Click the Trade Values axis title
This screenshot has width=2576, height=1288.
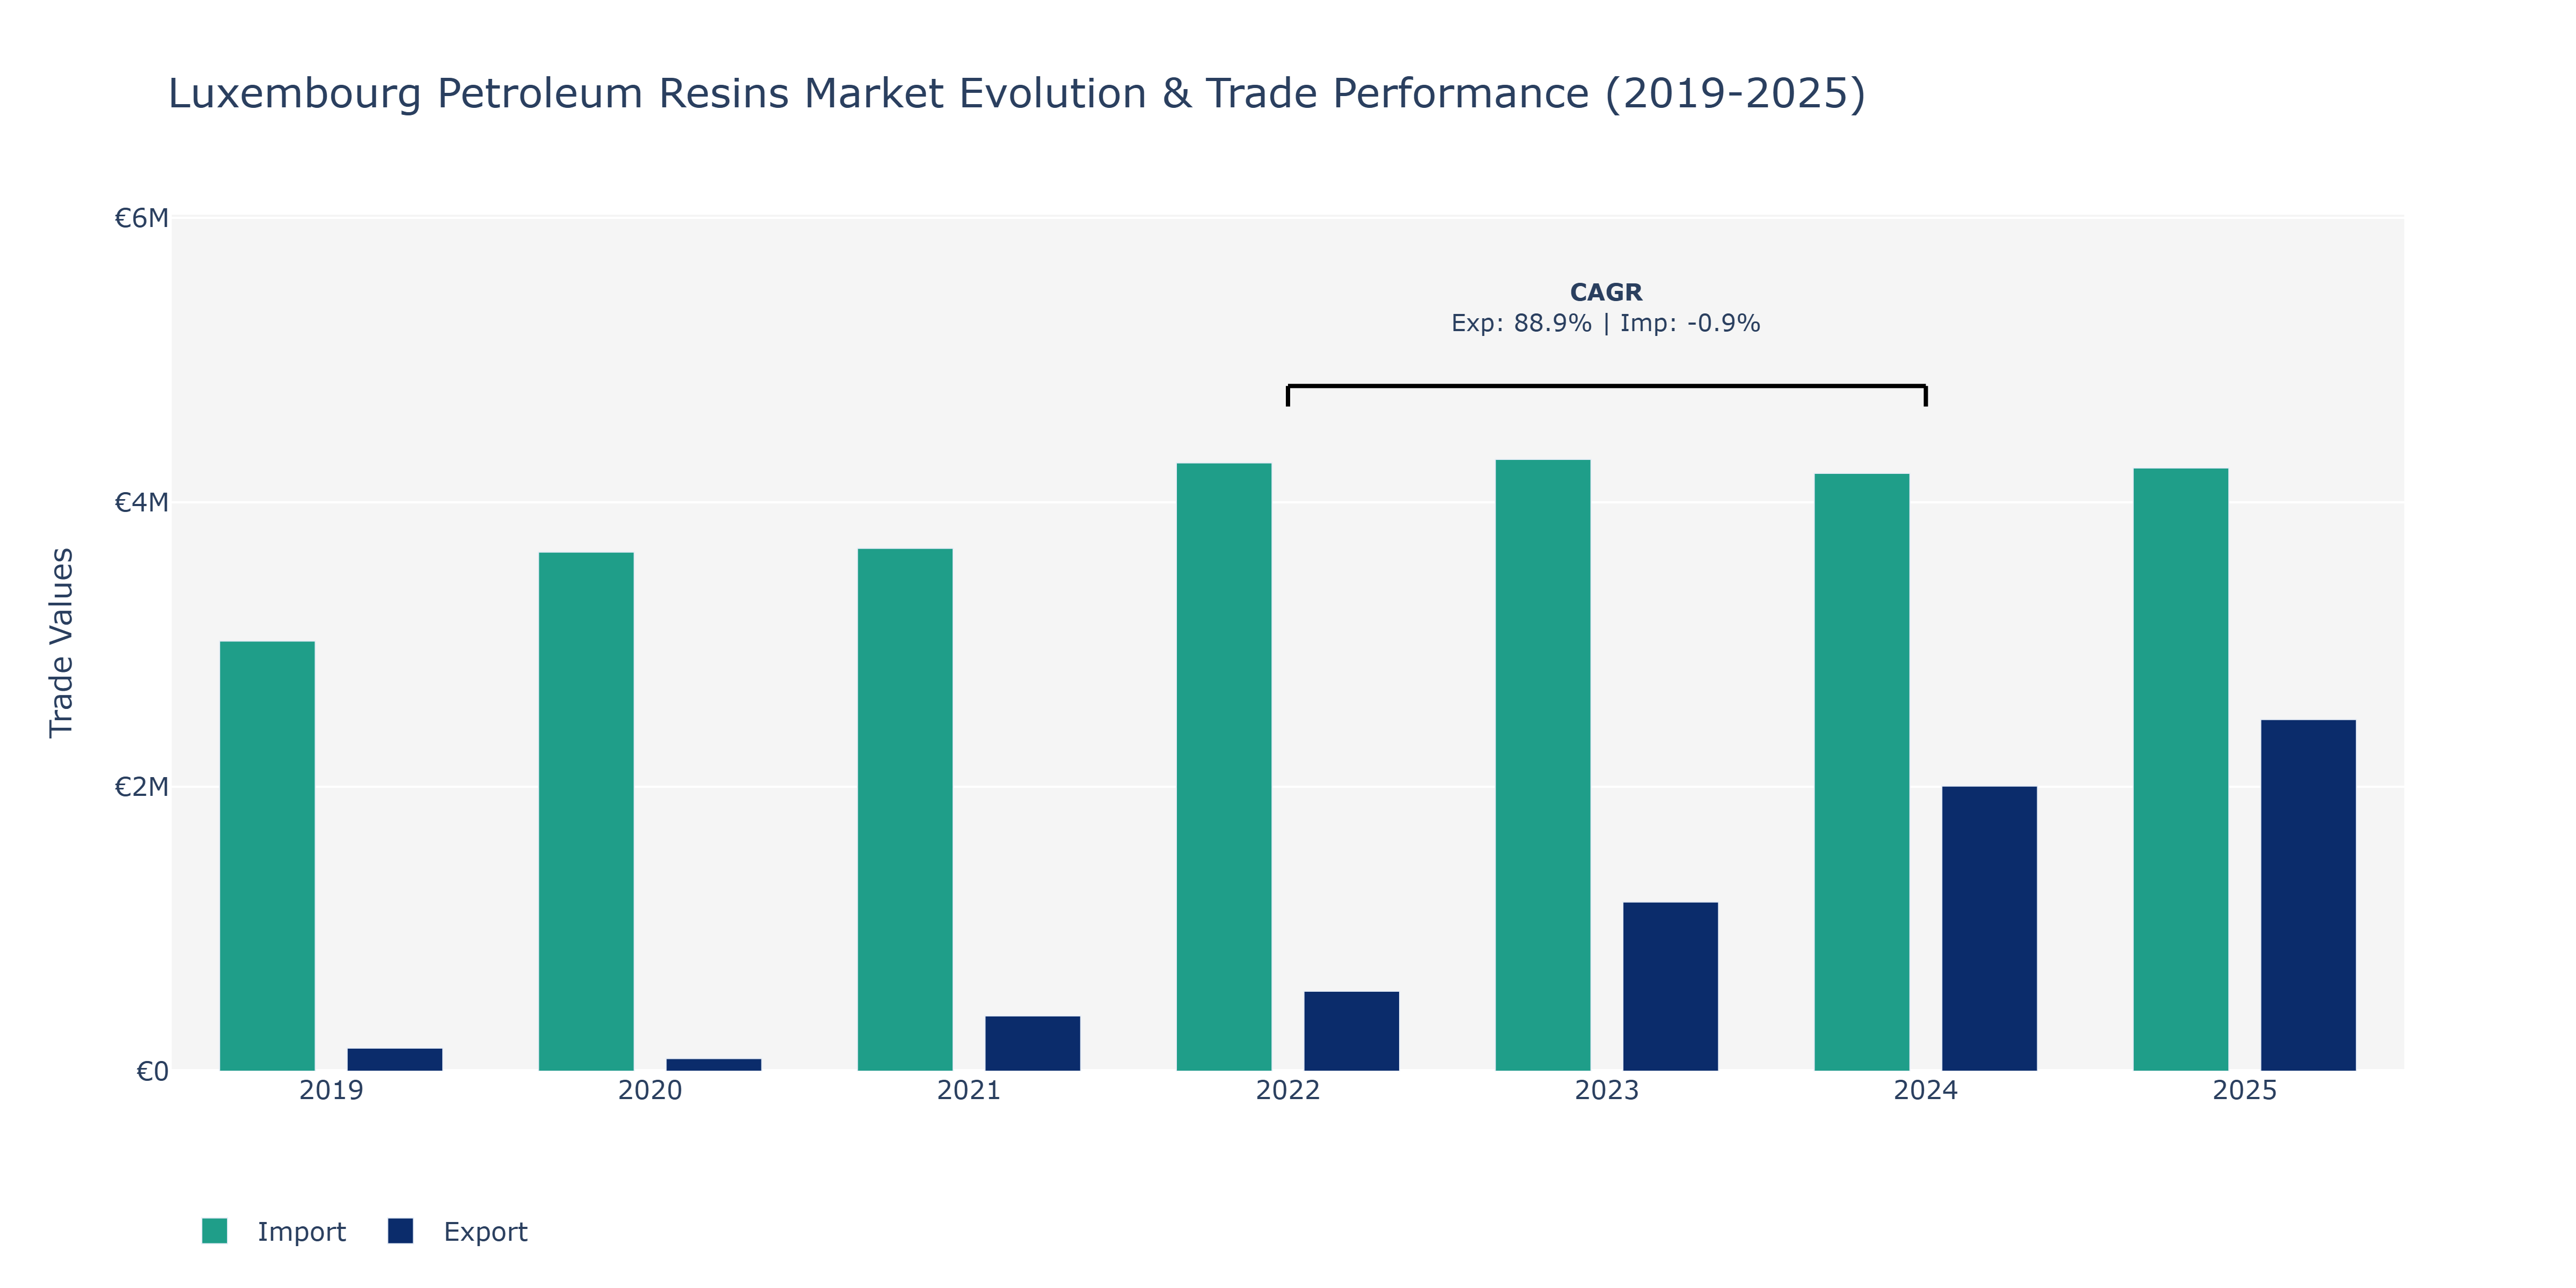tap(62, 643)
